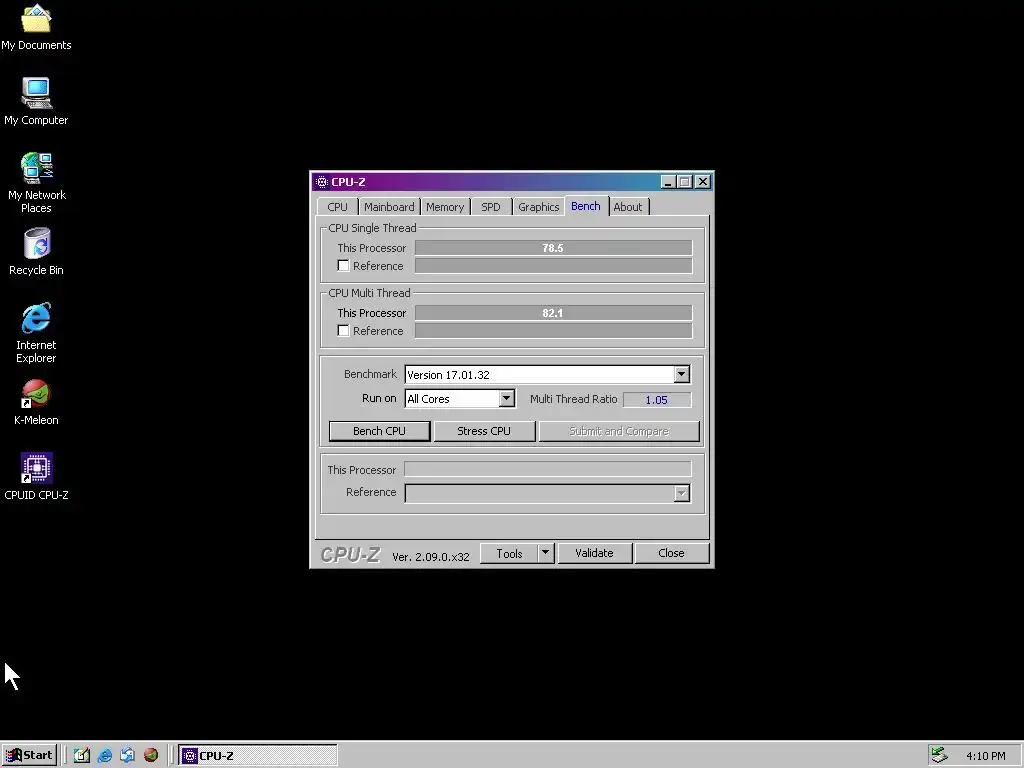Click the empty Multi Thread Reference bar
This screenshot has height=768, width=1024.
(x=553, y=330)
